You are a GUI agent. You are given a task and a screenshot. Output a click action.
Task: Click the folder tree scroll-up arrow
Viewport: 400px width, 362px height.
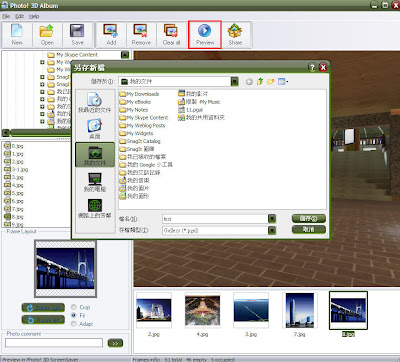pos(125,55)
